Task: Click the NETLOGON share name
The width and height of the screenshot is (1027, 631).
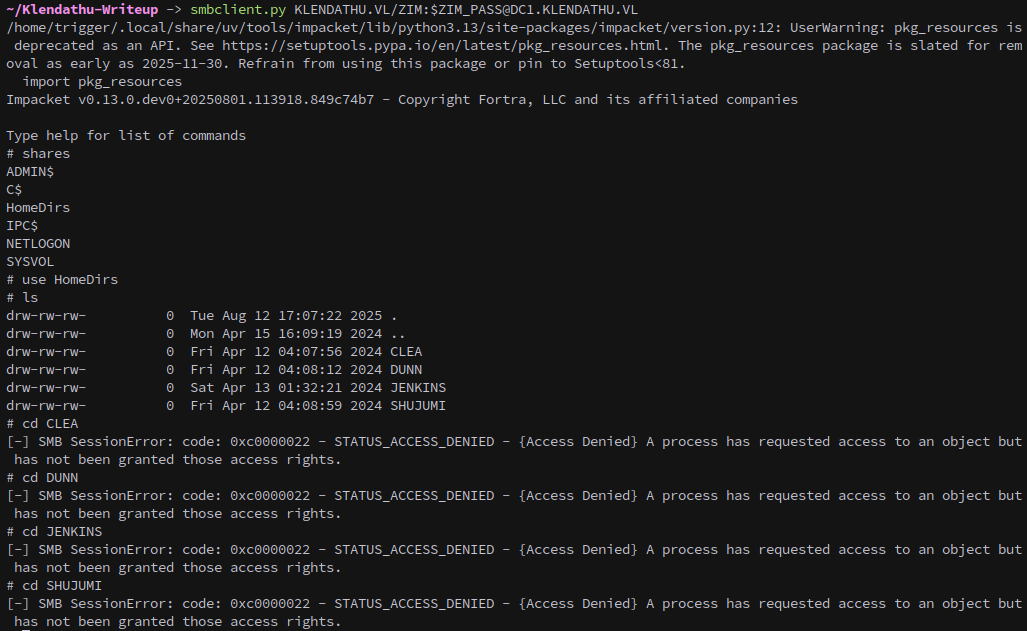Action: tap(38, 244)
